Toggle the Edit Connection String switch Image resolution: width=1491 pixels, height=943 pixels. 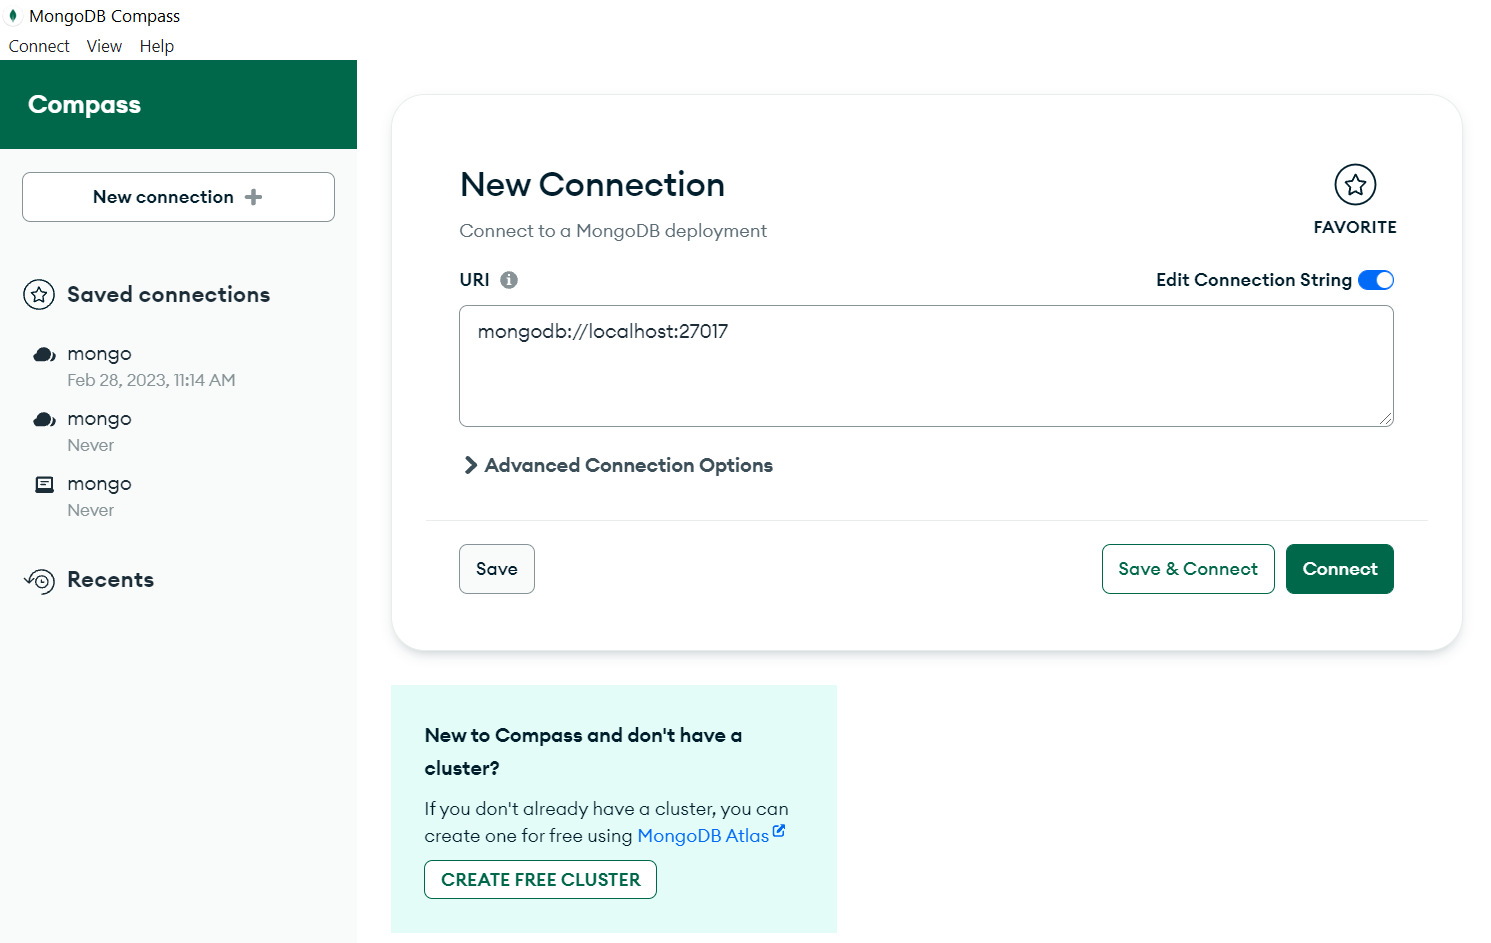click(1376, 280)
